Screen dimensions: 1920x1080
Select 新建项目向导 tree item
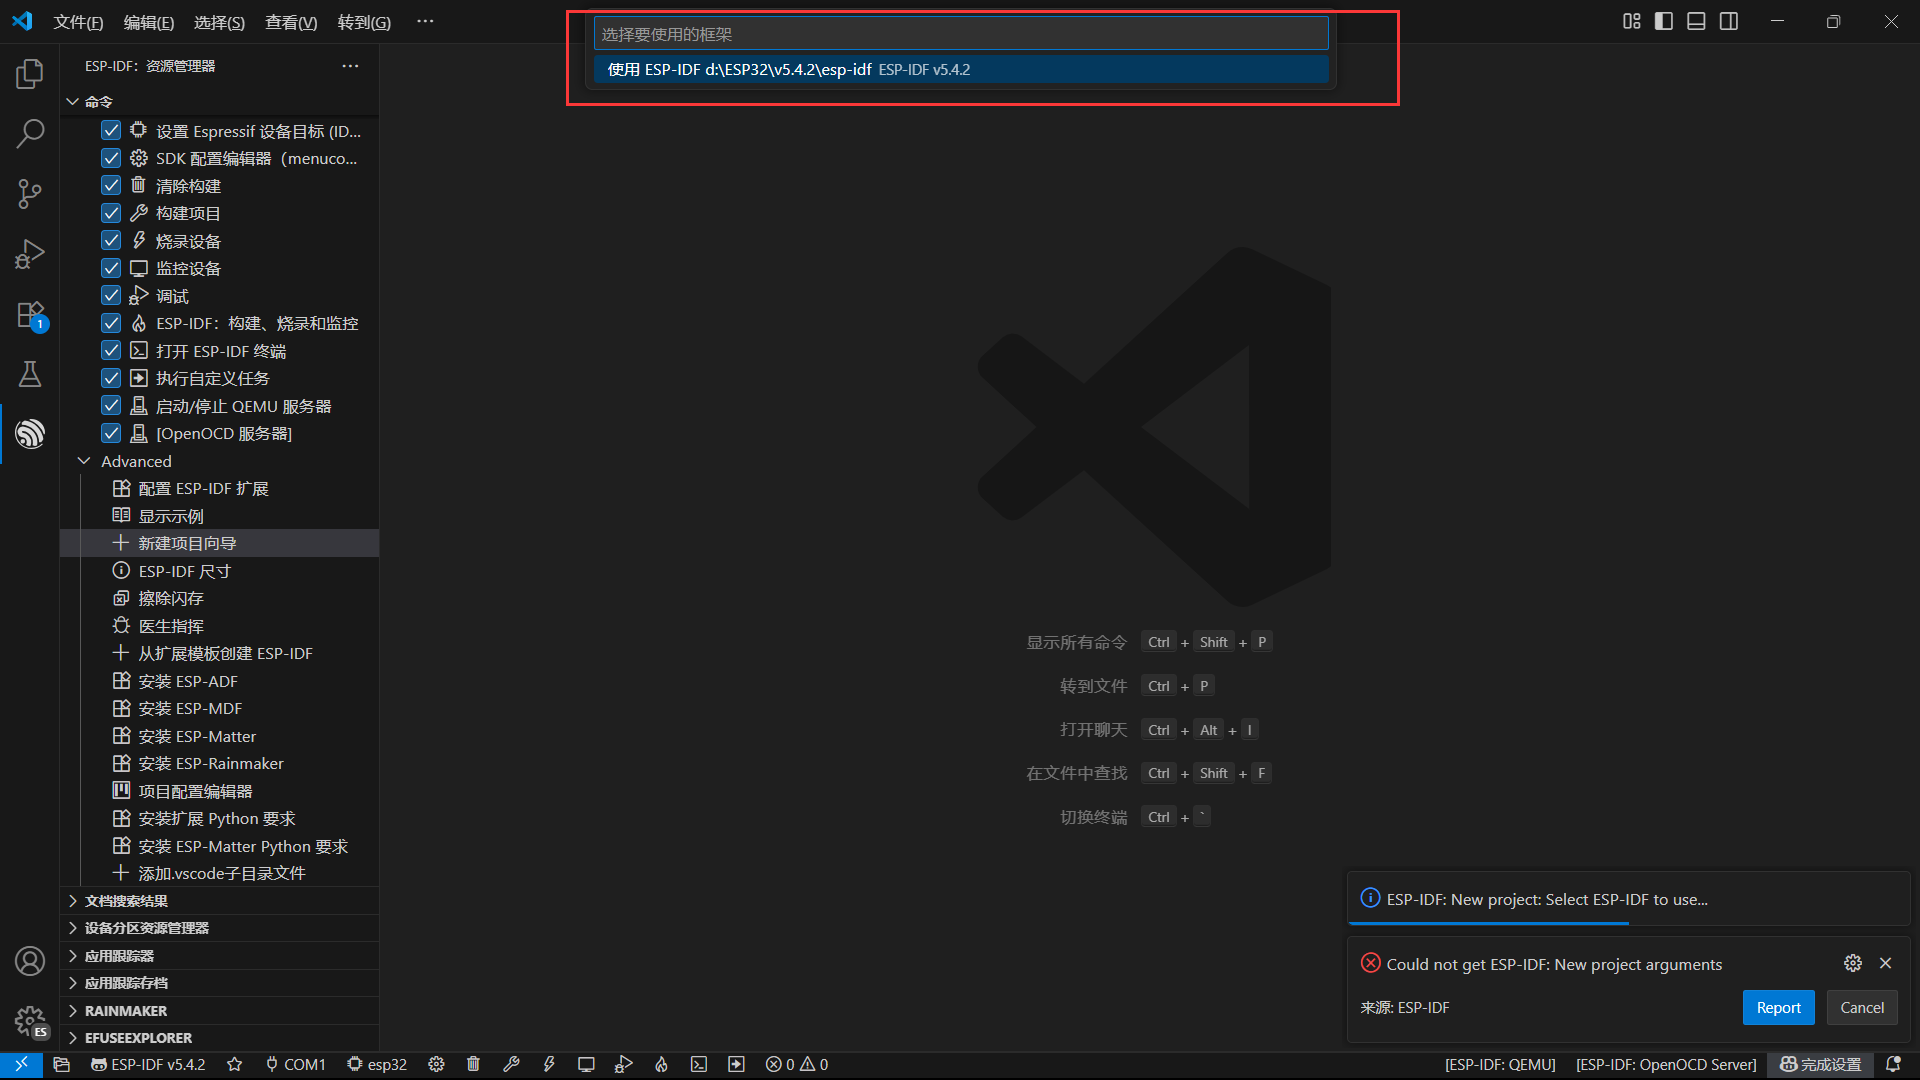(220, 543)
